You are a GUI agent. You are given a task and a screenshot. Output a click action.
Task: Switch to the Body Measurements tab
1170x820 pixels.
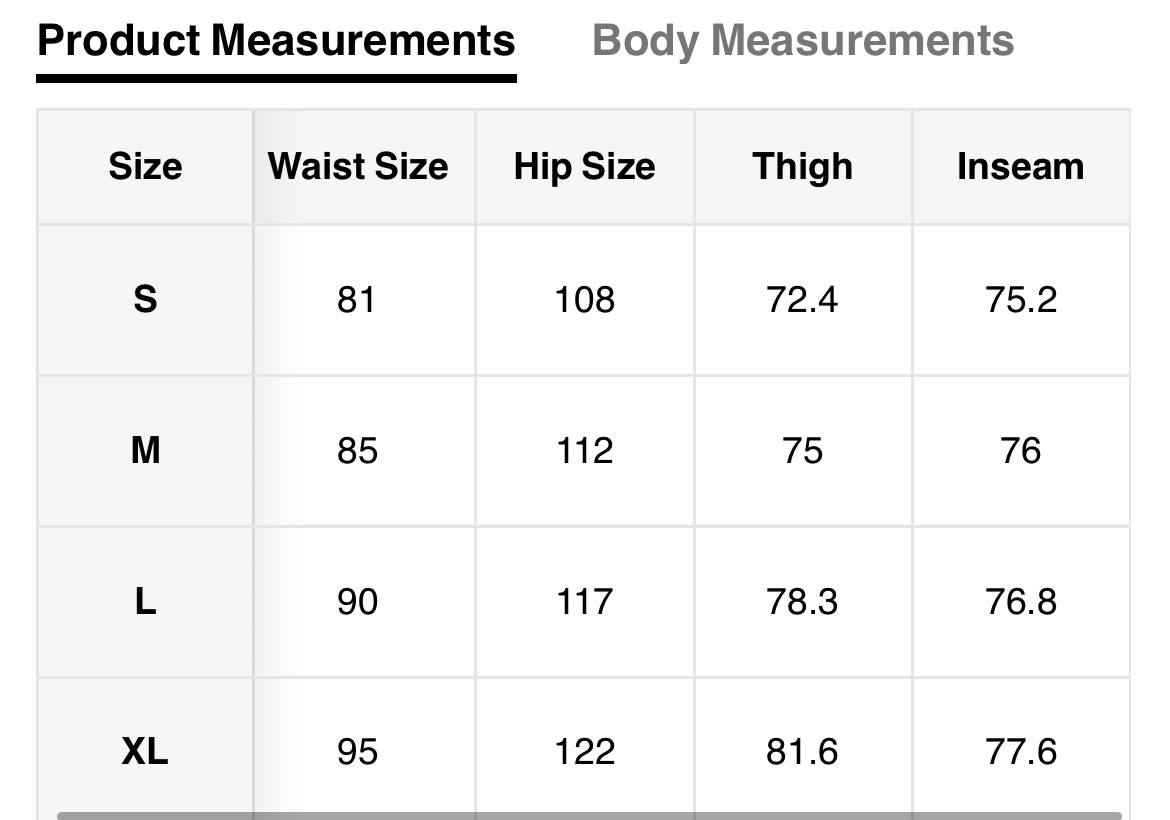[803, 41]
